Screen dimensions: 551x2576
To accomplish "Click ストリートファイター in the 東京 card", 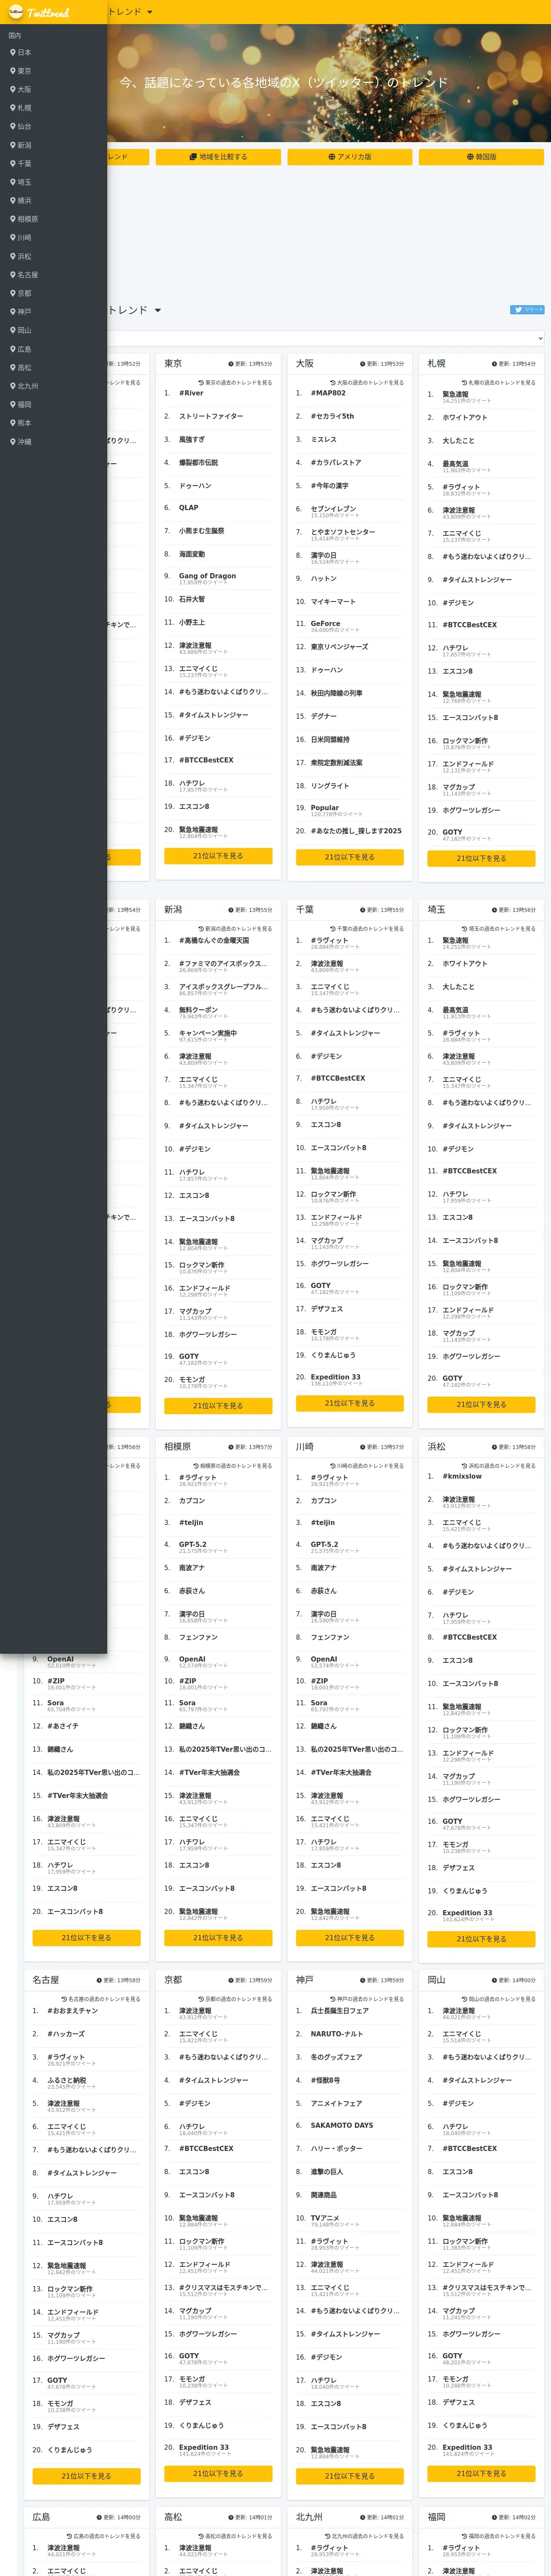I will [211, 416].
